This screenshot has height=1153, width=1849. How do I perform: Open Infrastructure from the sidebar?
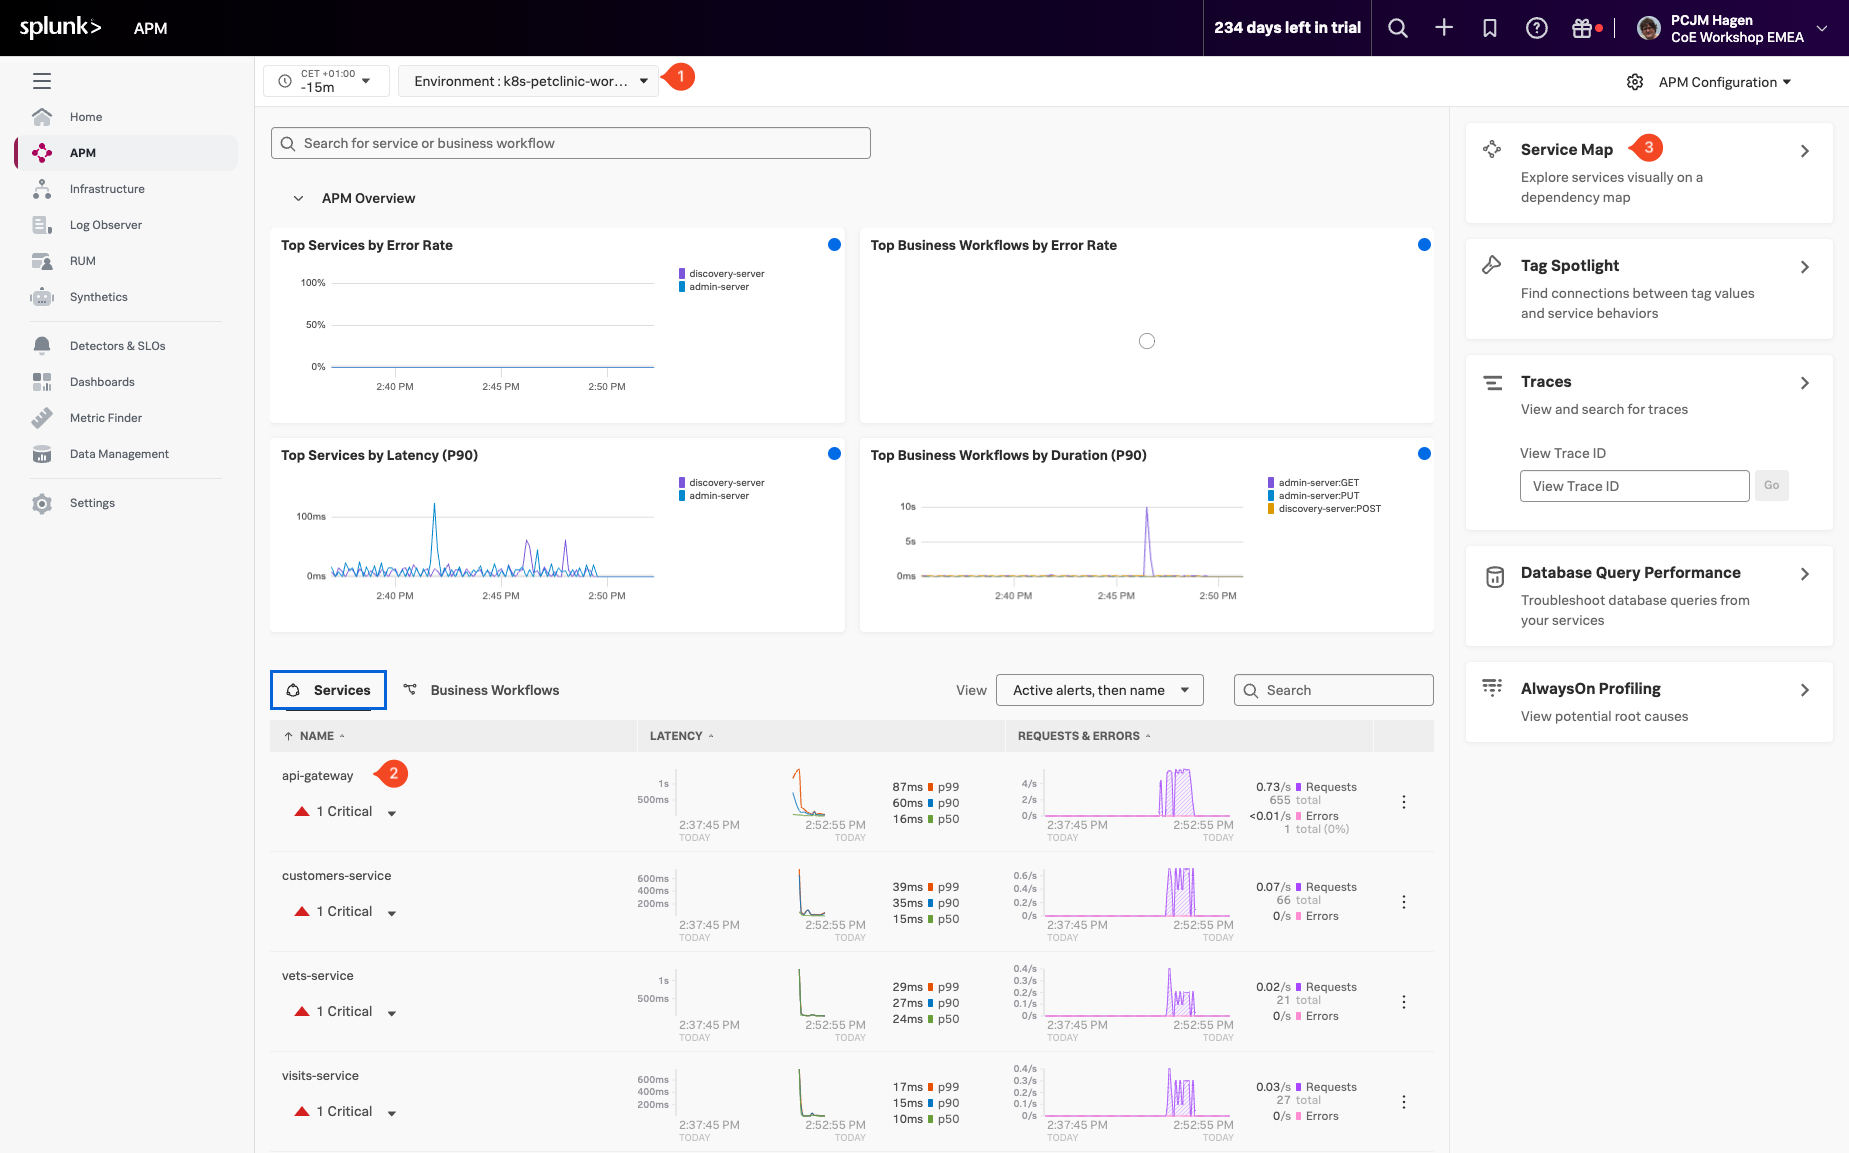point(107,189)
